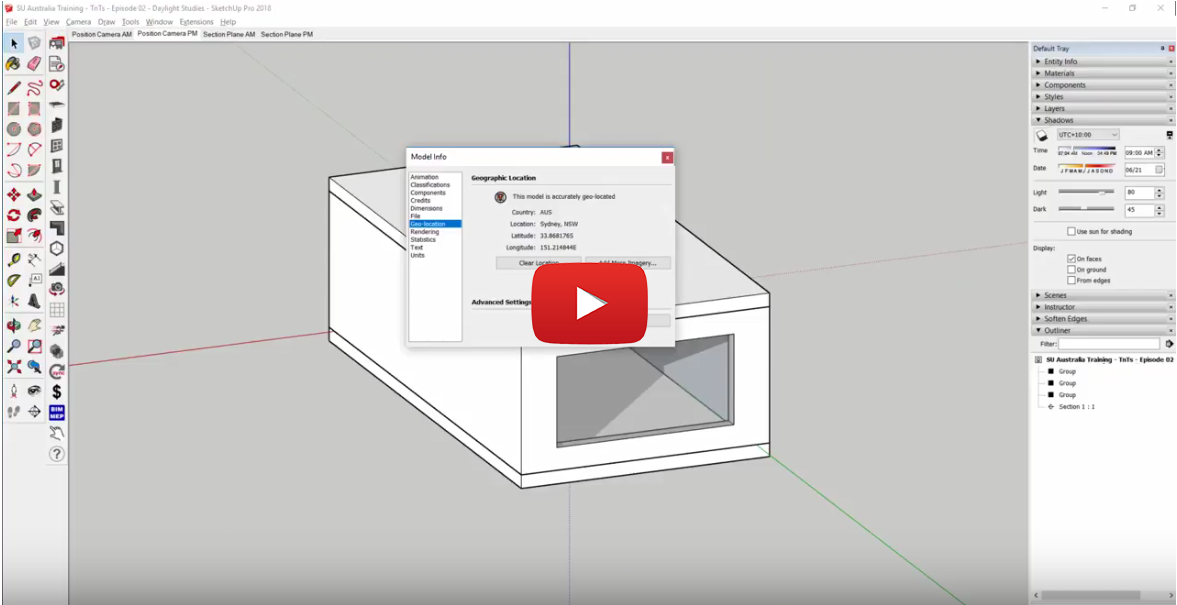Open the UTC+10:00 time zone dropdown
Image resolution: width=1177 pixels, height=605 pixels.
click(x=1088, y=134)
